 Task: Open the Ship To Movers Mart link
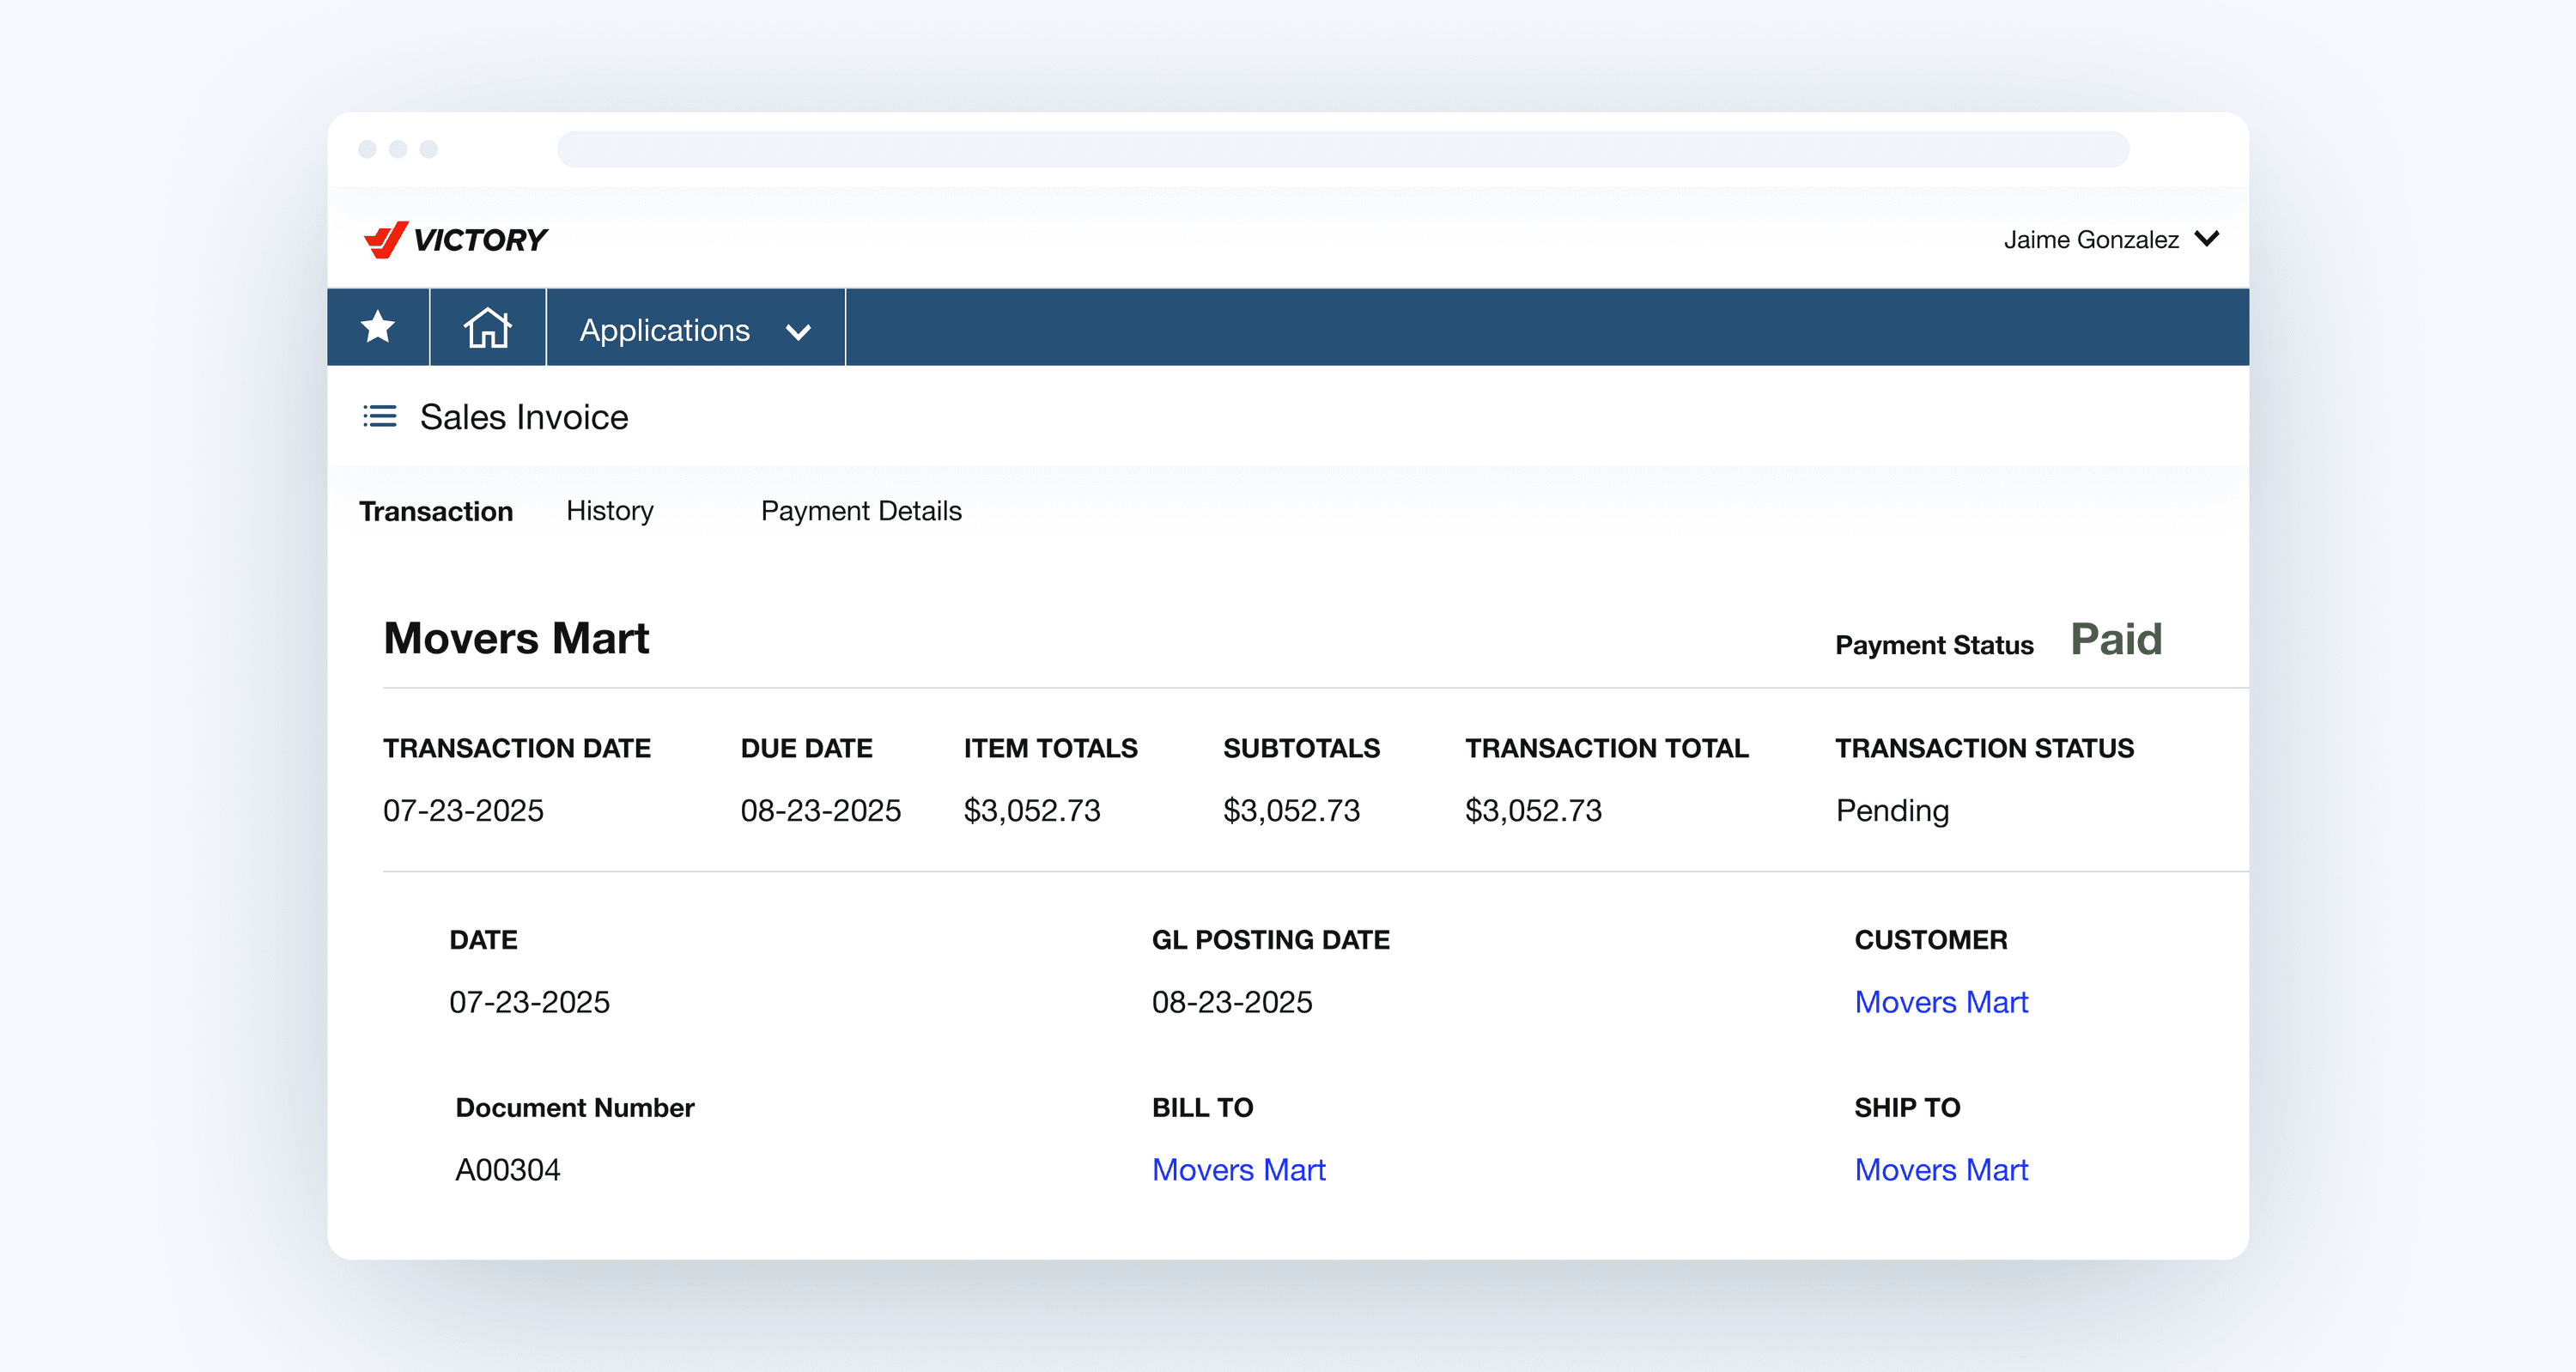pyautogui.click(x=1941, y=1170)
